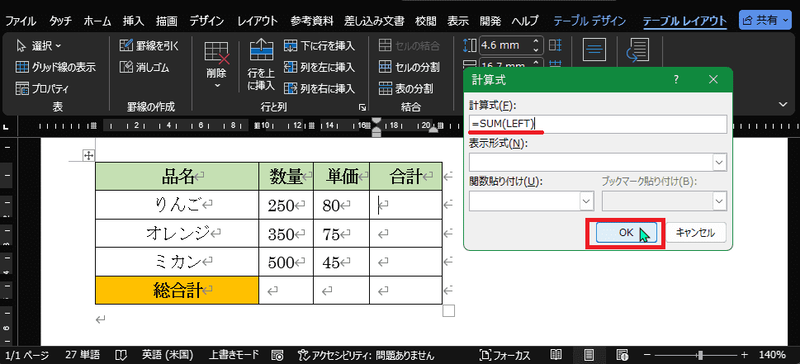Switch to the 挿入 tab

[x=134, y=21]
